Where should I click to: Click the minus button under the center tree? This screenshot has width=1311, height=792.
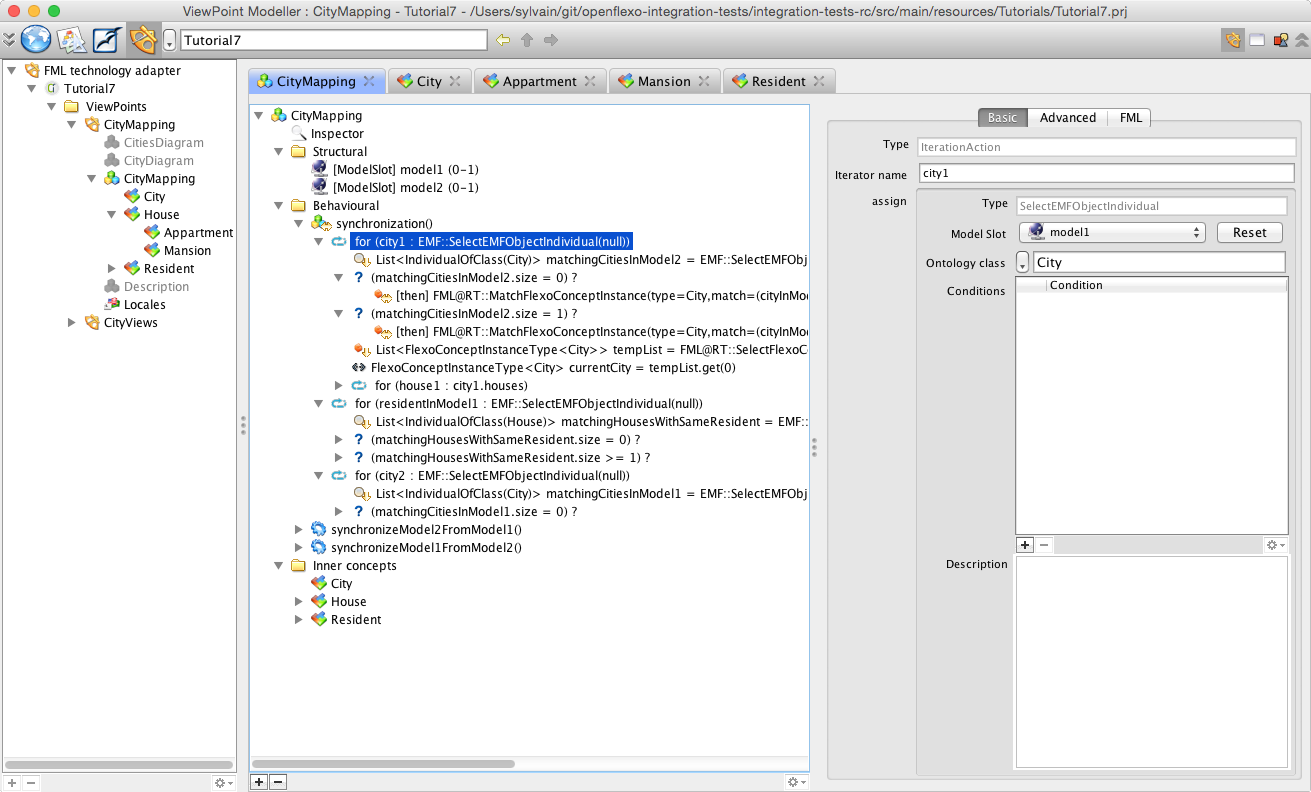[x=278, y=782]
